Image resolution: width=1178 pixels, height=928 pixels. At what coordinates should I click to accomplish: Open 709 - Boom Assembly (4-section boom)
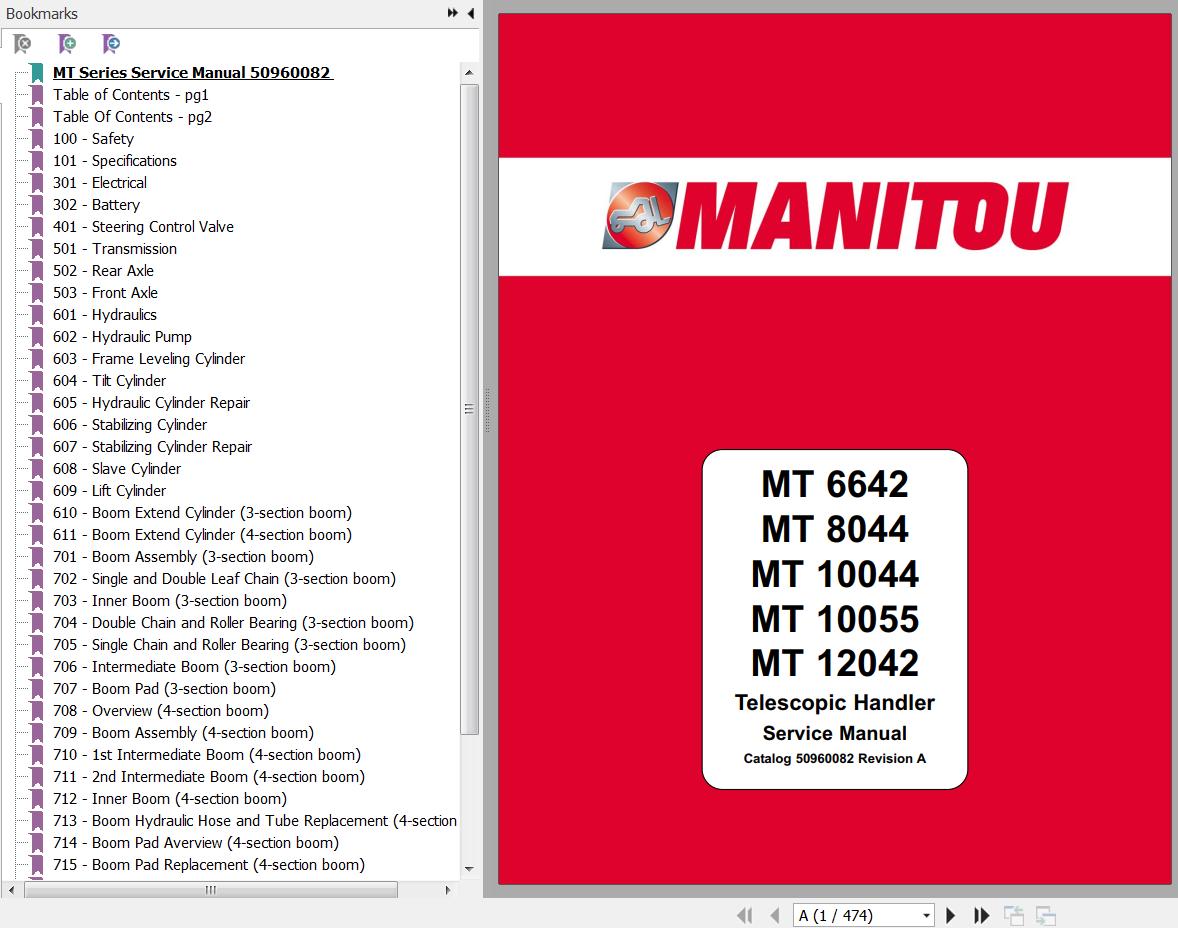(x=183, y=733)
